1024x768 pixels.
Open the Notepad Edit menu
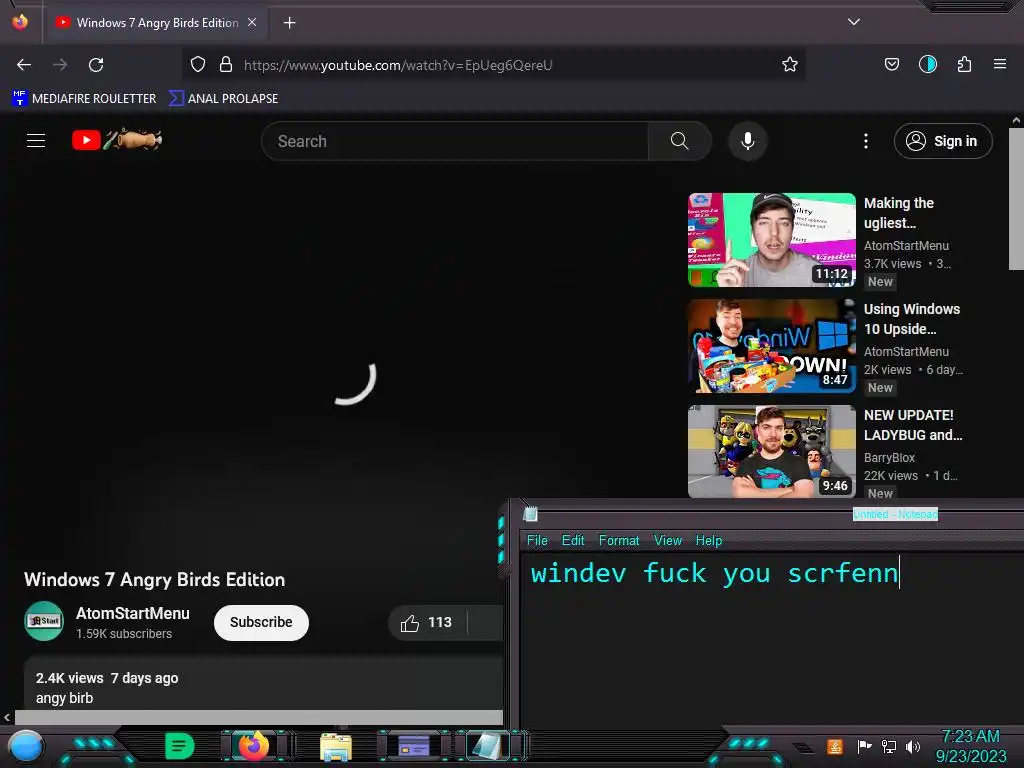tap(573, 541)
